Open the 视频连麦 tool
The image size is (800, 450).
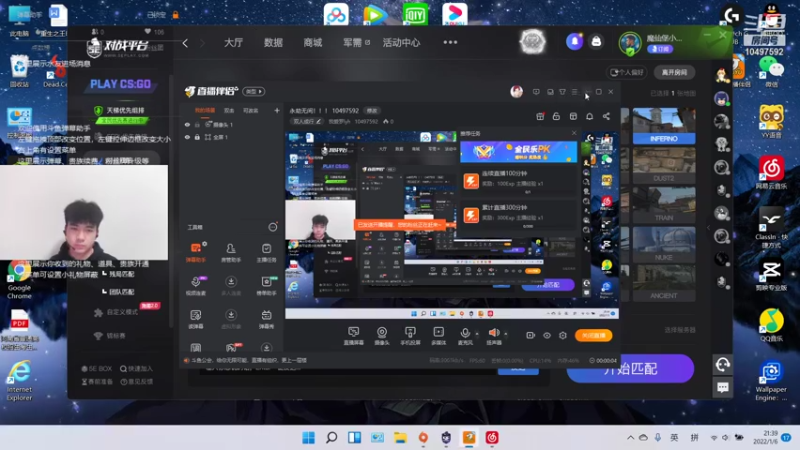point(195,285)
